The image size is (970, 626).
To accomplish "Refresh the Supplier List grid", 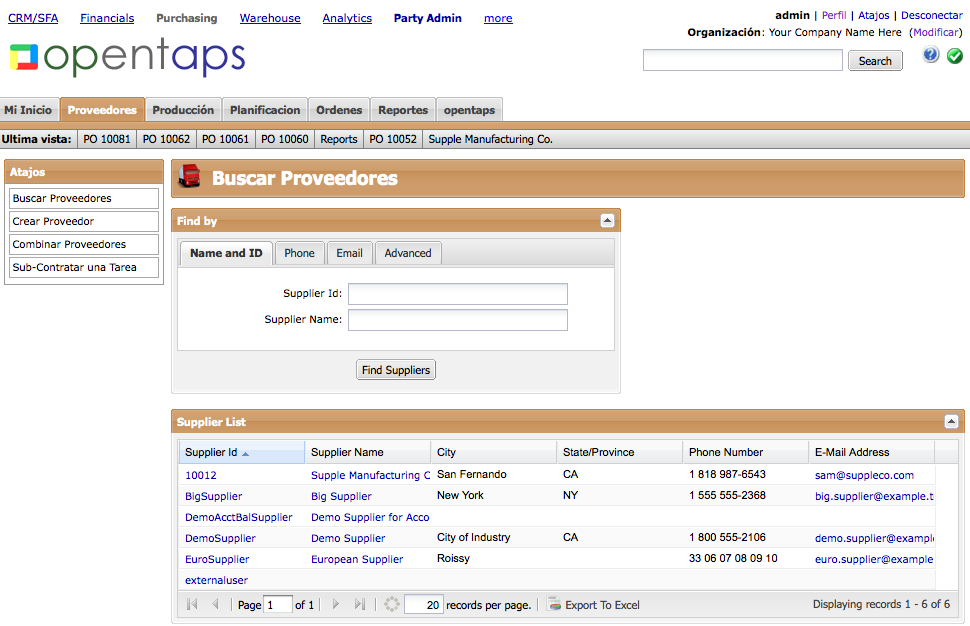I will pos(392,604).
